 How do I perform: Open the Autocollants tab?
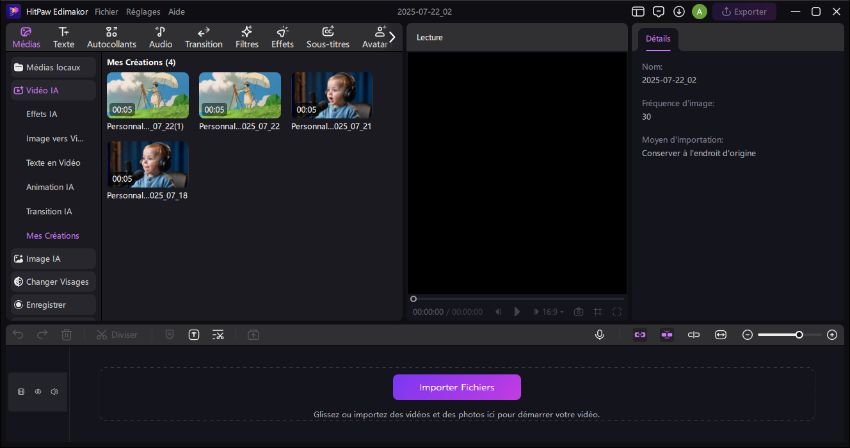pos(112,37)
